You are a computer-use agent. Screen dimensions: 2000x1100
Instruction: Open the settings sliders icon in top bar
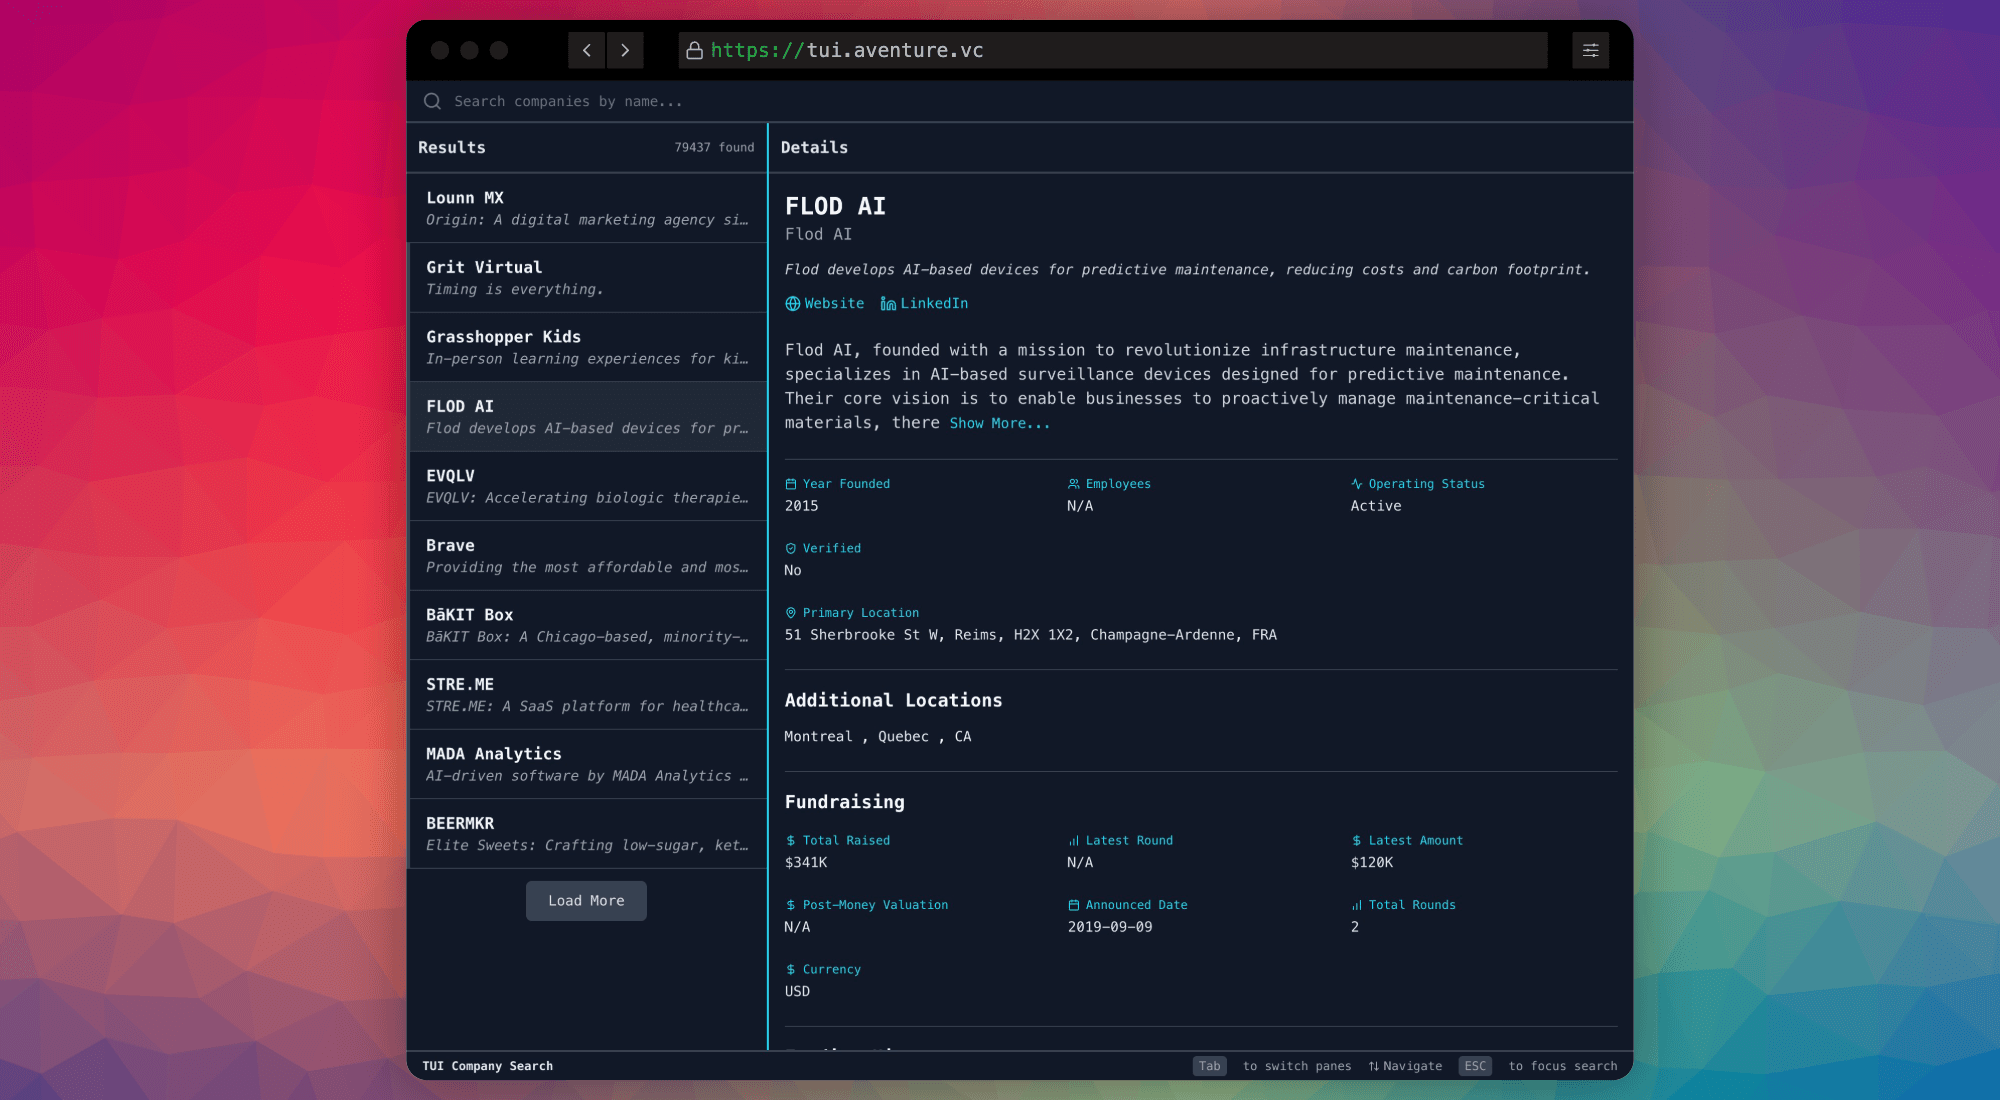pyautogui.click(x=1590, y=50)
